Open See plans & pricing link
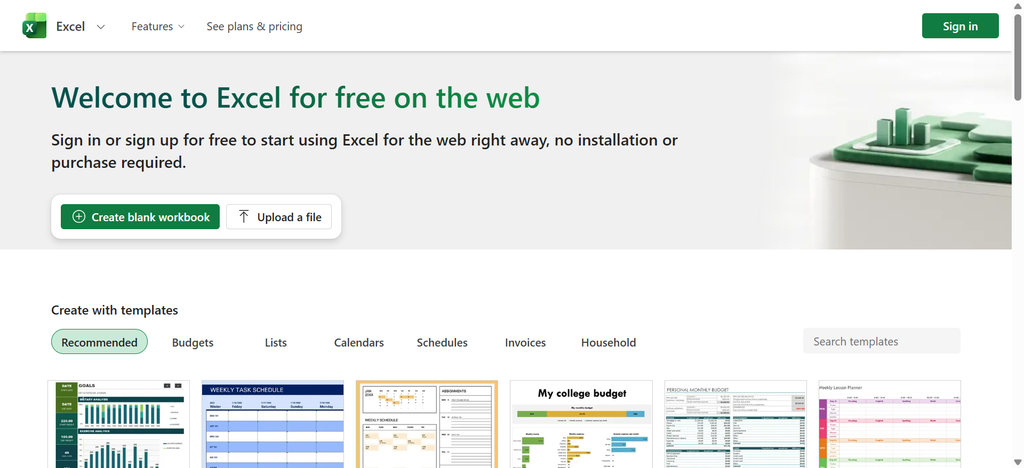The image size is (1024, 468). [254, 26]
